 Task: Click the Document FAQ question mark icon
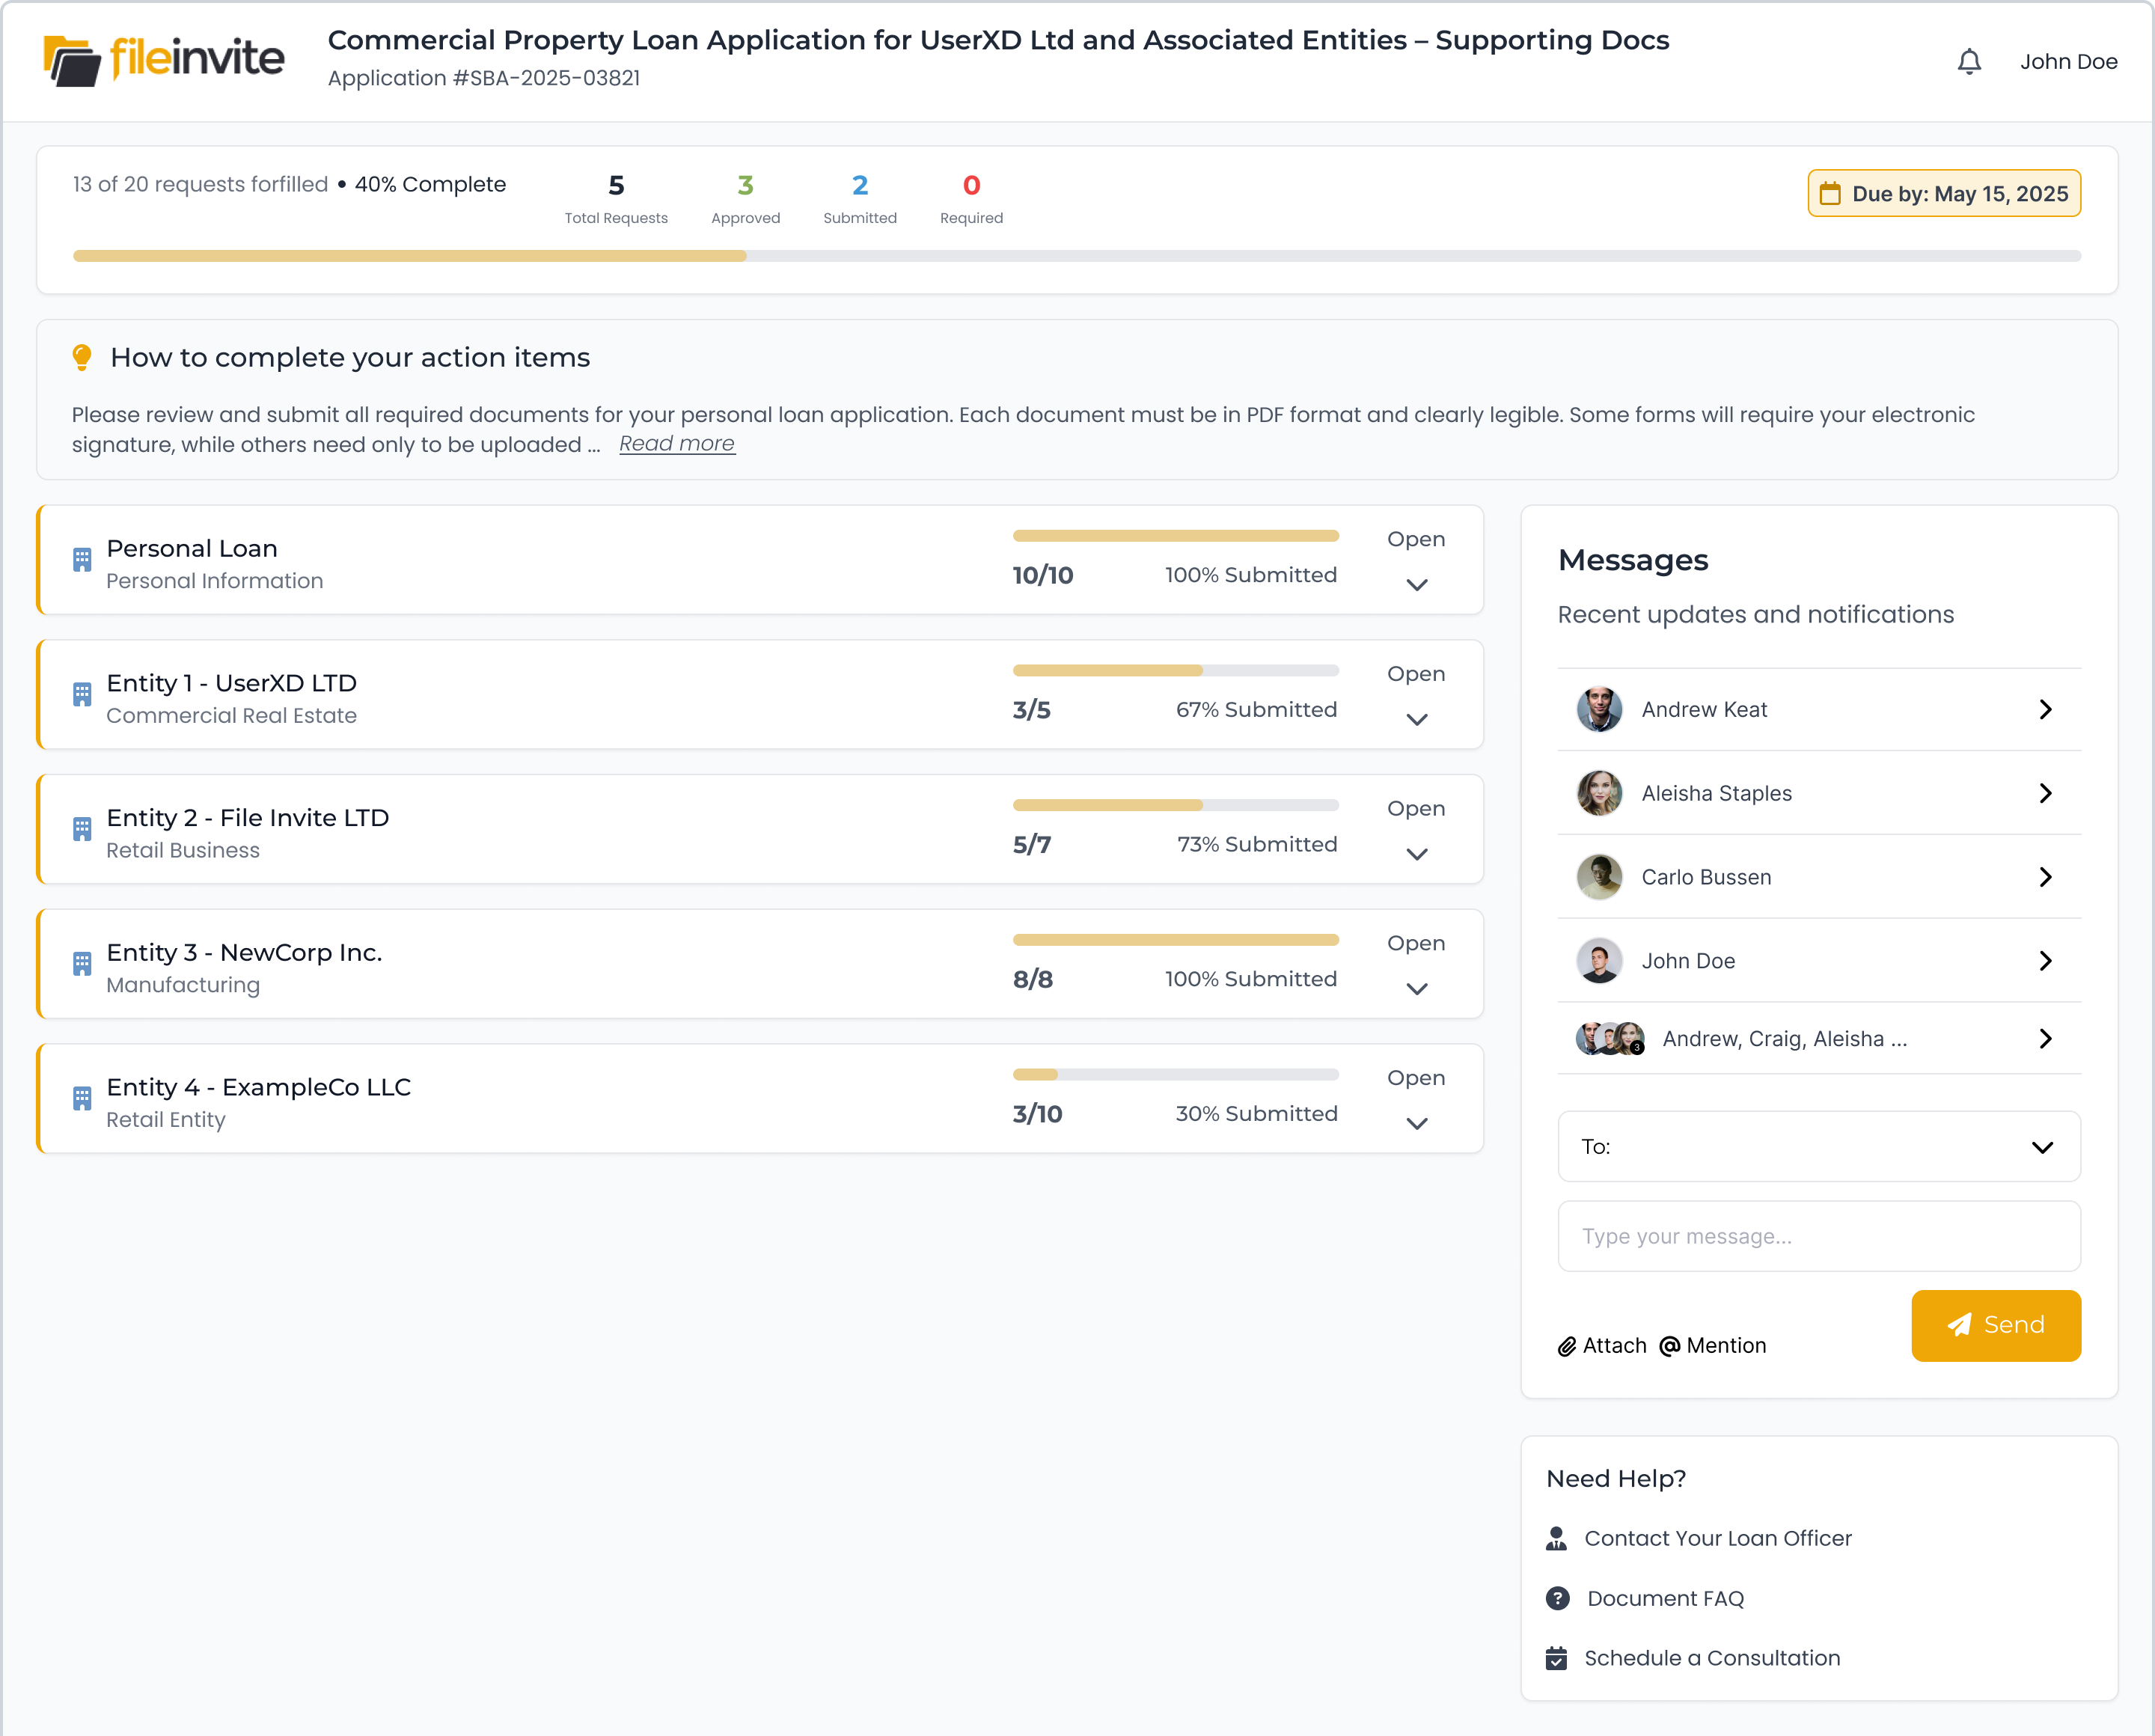(1557, 1598)
